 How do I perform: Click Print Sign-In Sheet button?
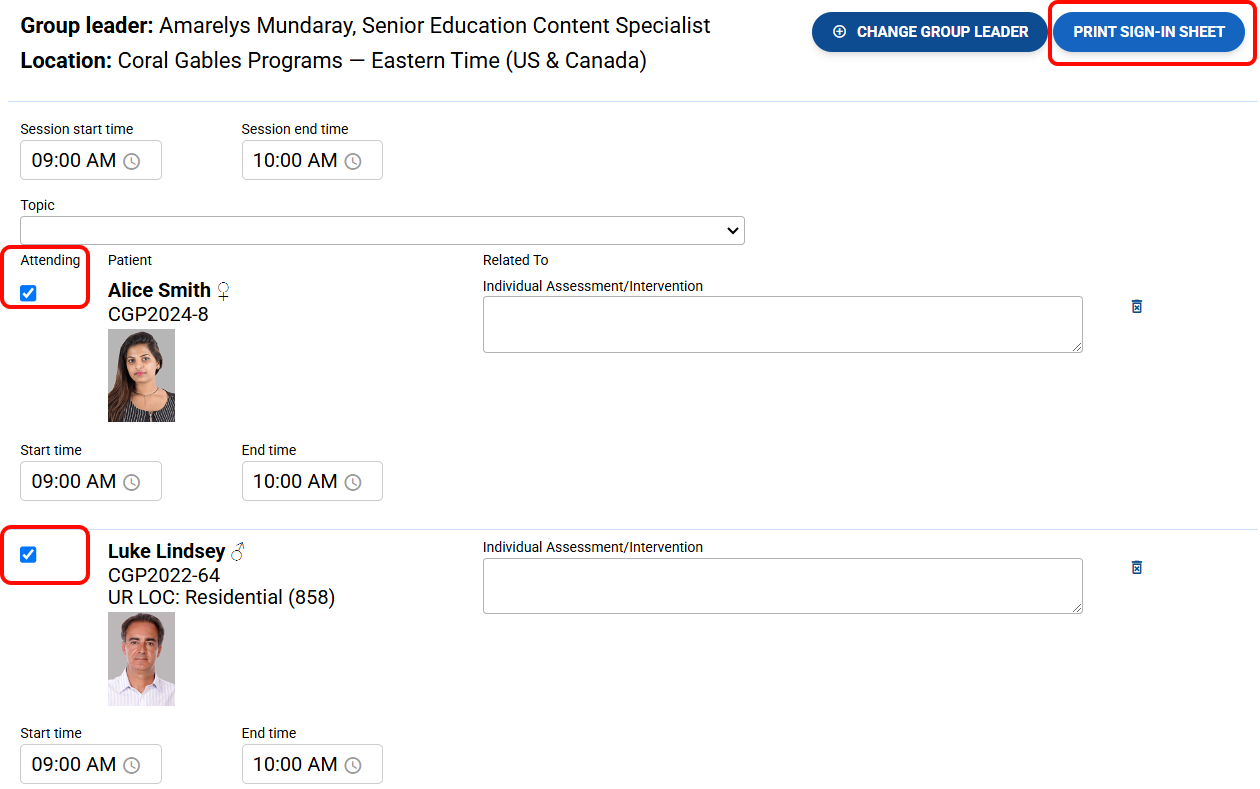[1148, 32]
